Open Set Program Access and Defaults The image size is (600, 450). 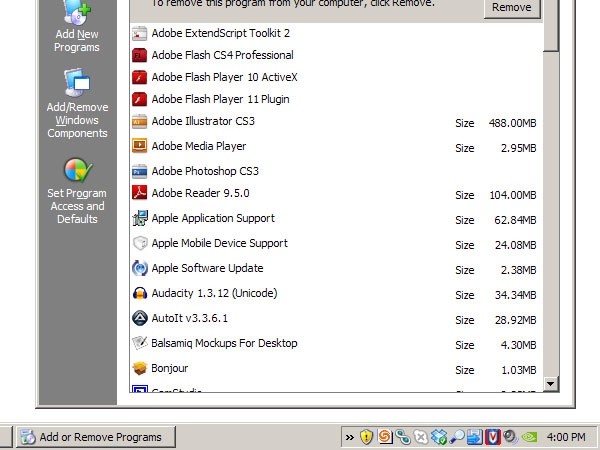77,191
